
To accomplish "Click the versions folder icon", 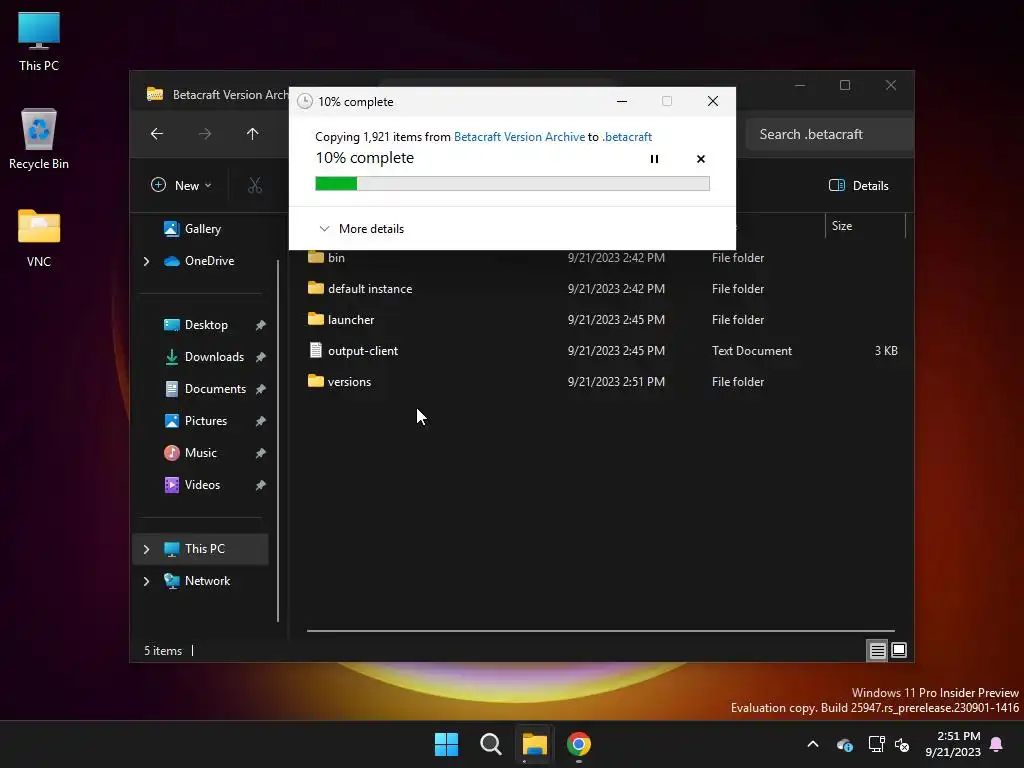I will pyautogui.click(x=315, y=381).
